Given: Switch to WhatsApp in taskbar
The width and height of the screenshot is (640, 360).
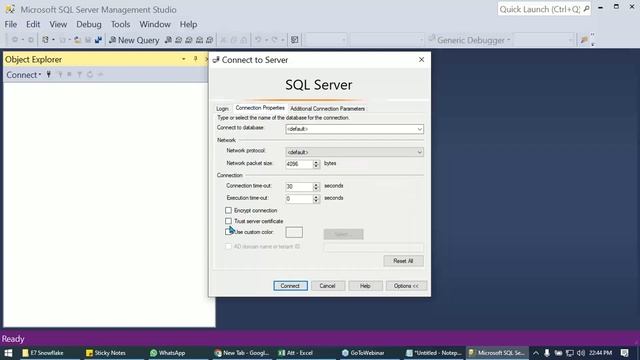Looking at the screenshot, I should pos(167,353).
